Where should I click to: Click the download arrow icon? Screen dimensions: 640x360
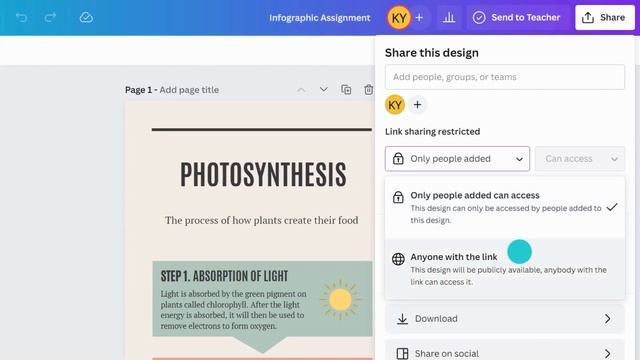click(x=402, y=319)
